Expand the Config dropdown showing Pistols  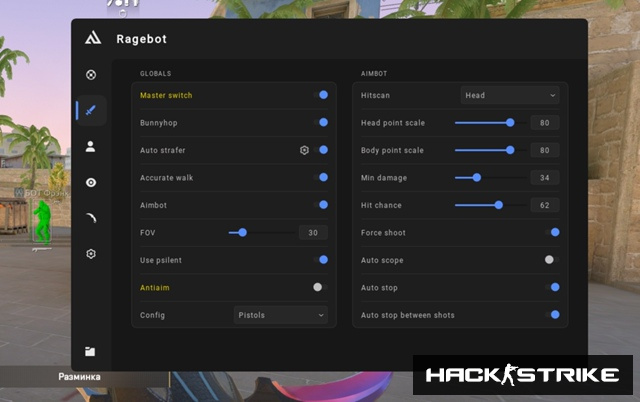tap(281, 315)
